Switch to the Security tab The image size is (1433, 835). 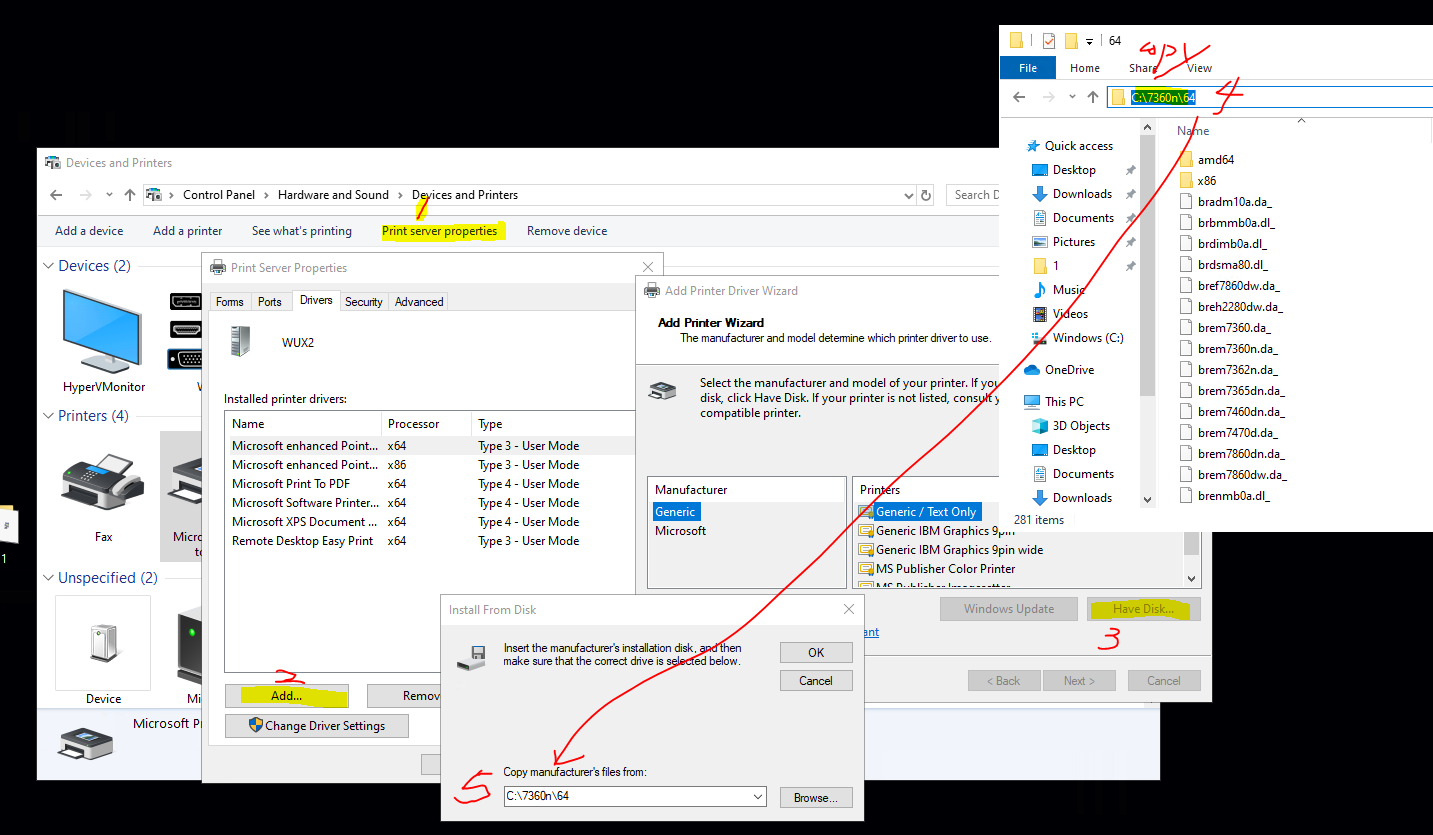tap(364, 301)
